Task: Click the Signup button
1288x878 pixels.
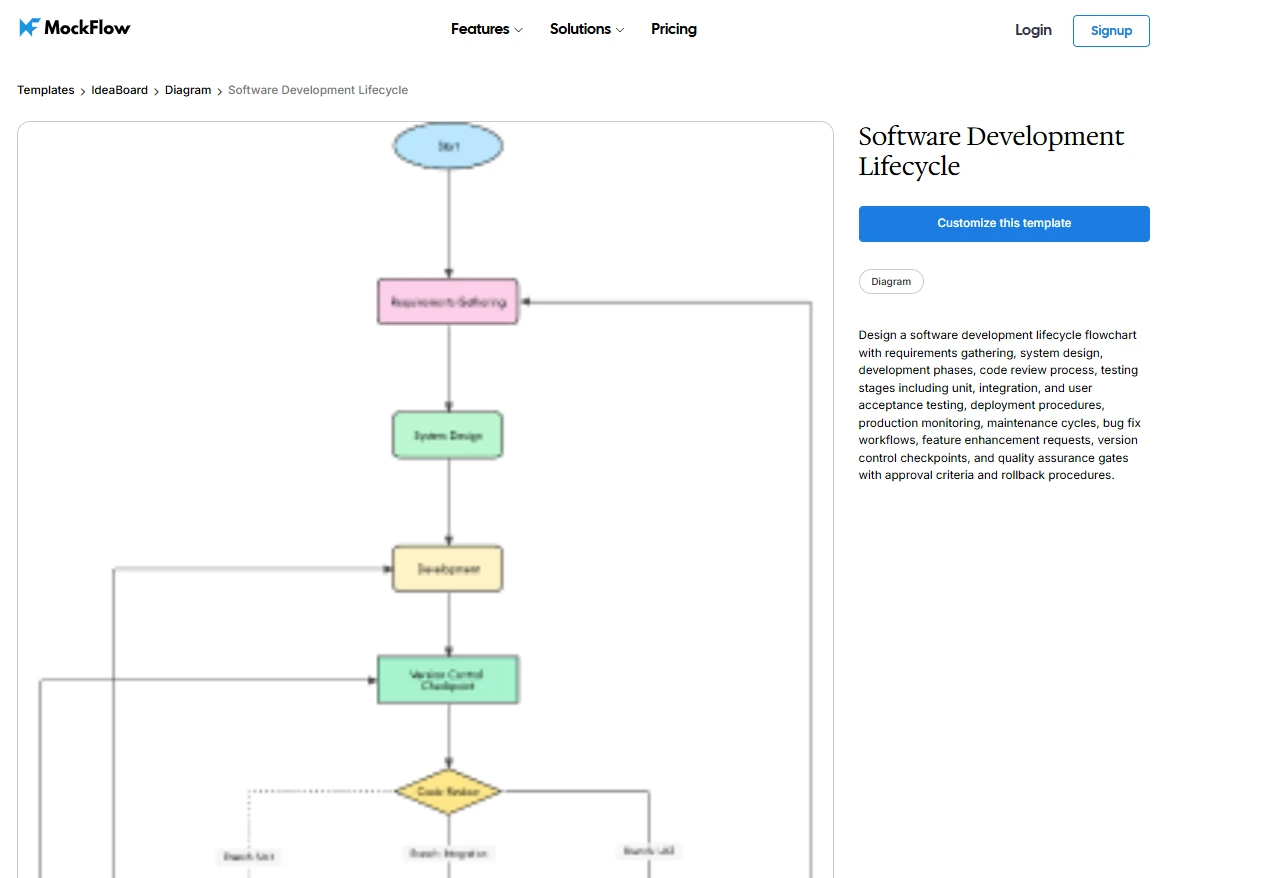Action: (1111, 31)
